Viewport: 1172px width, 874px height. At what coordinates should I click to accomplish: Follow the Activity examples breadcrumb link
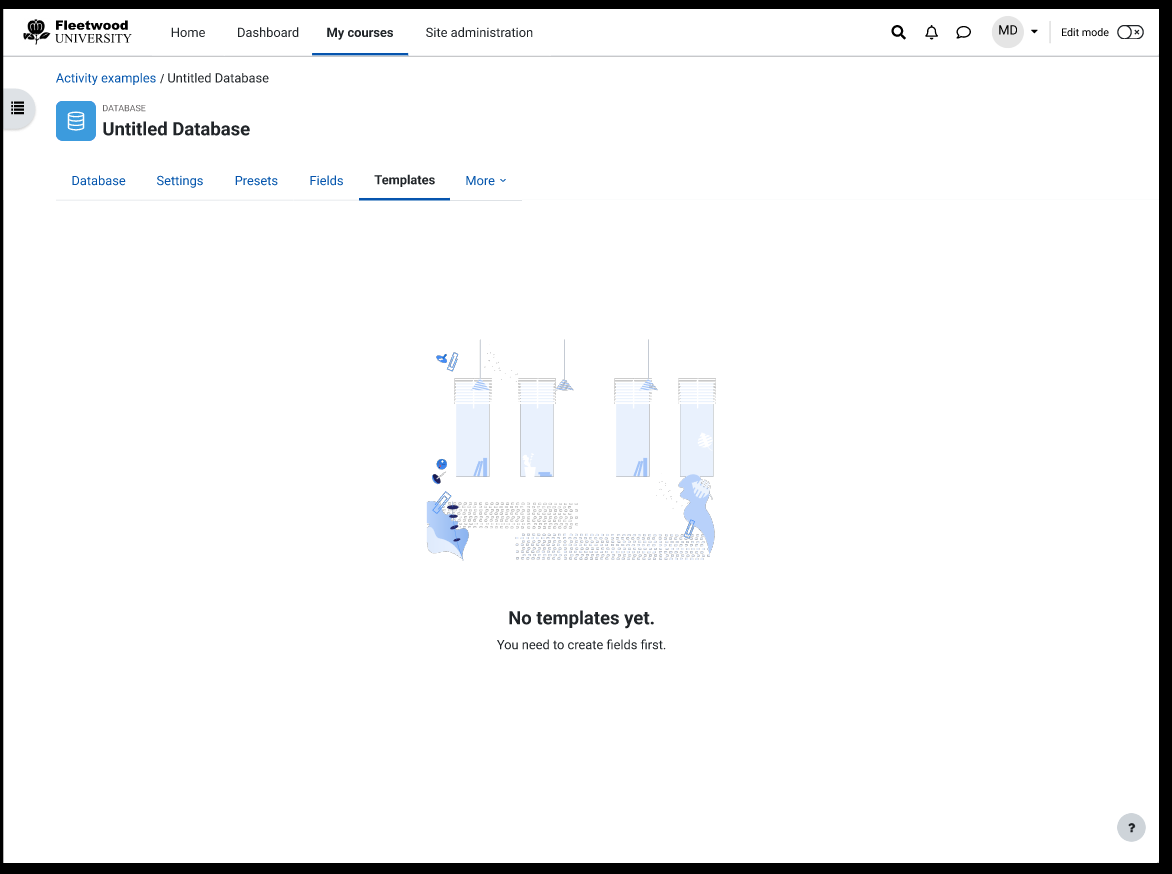[x=106, y=79]
